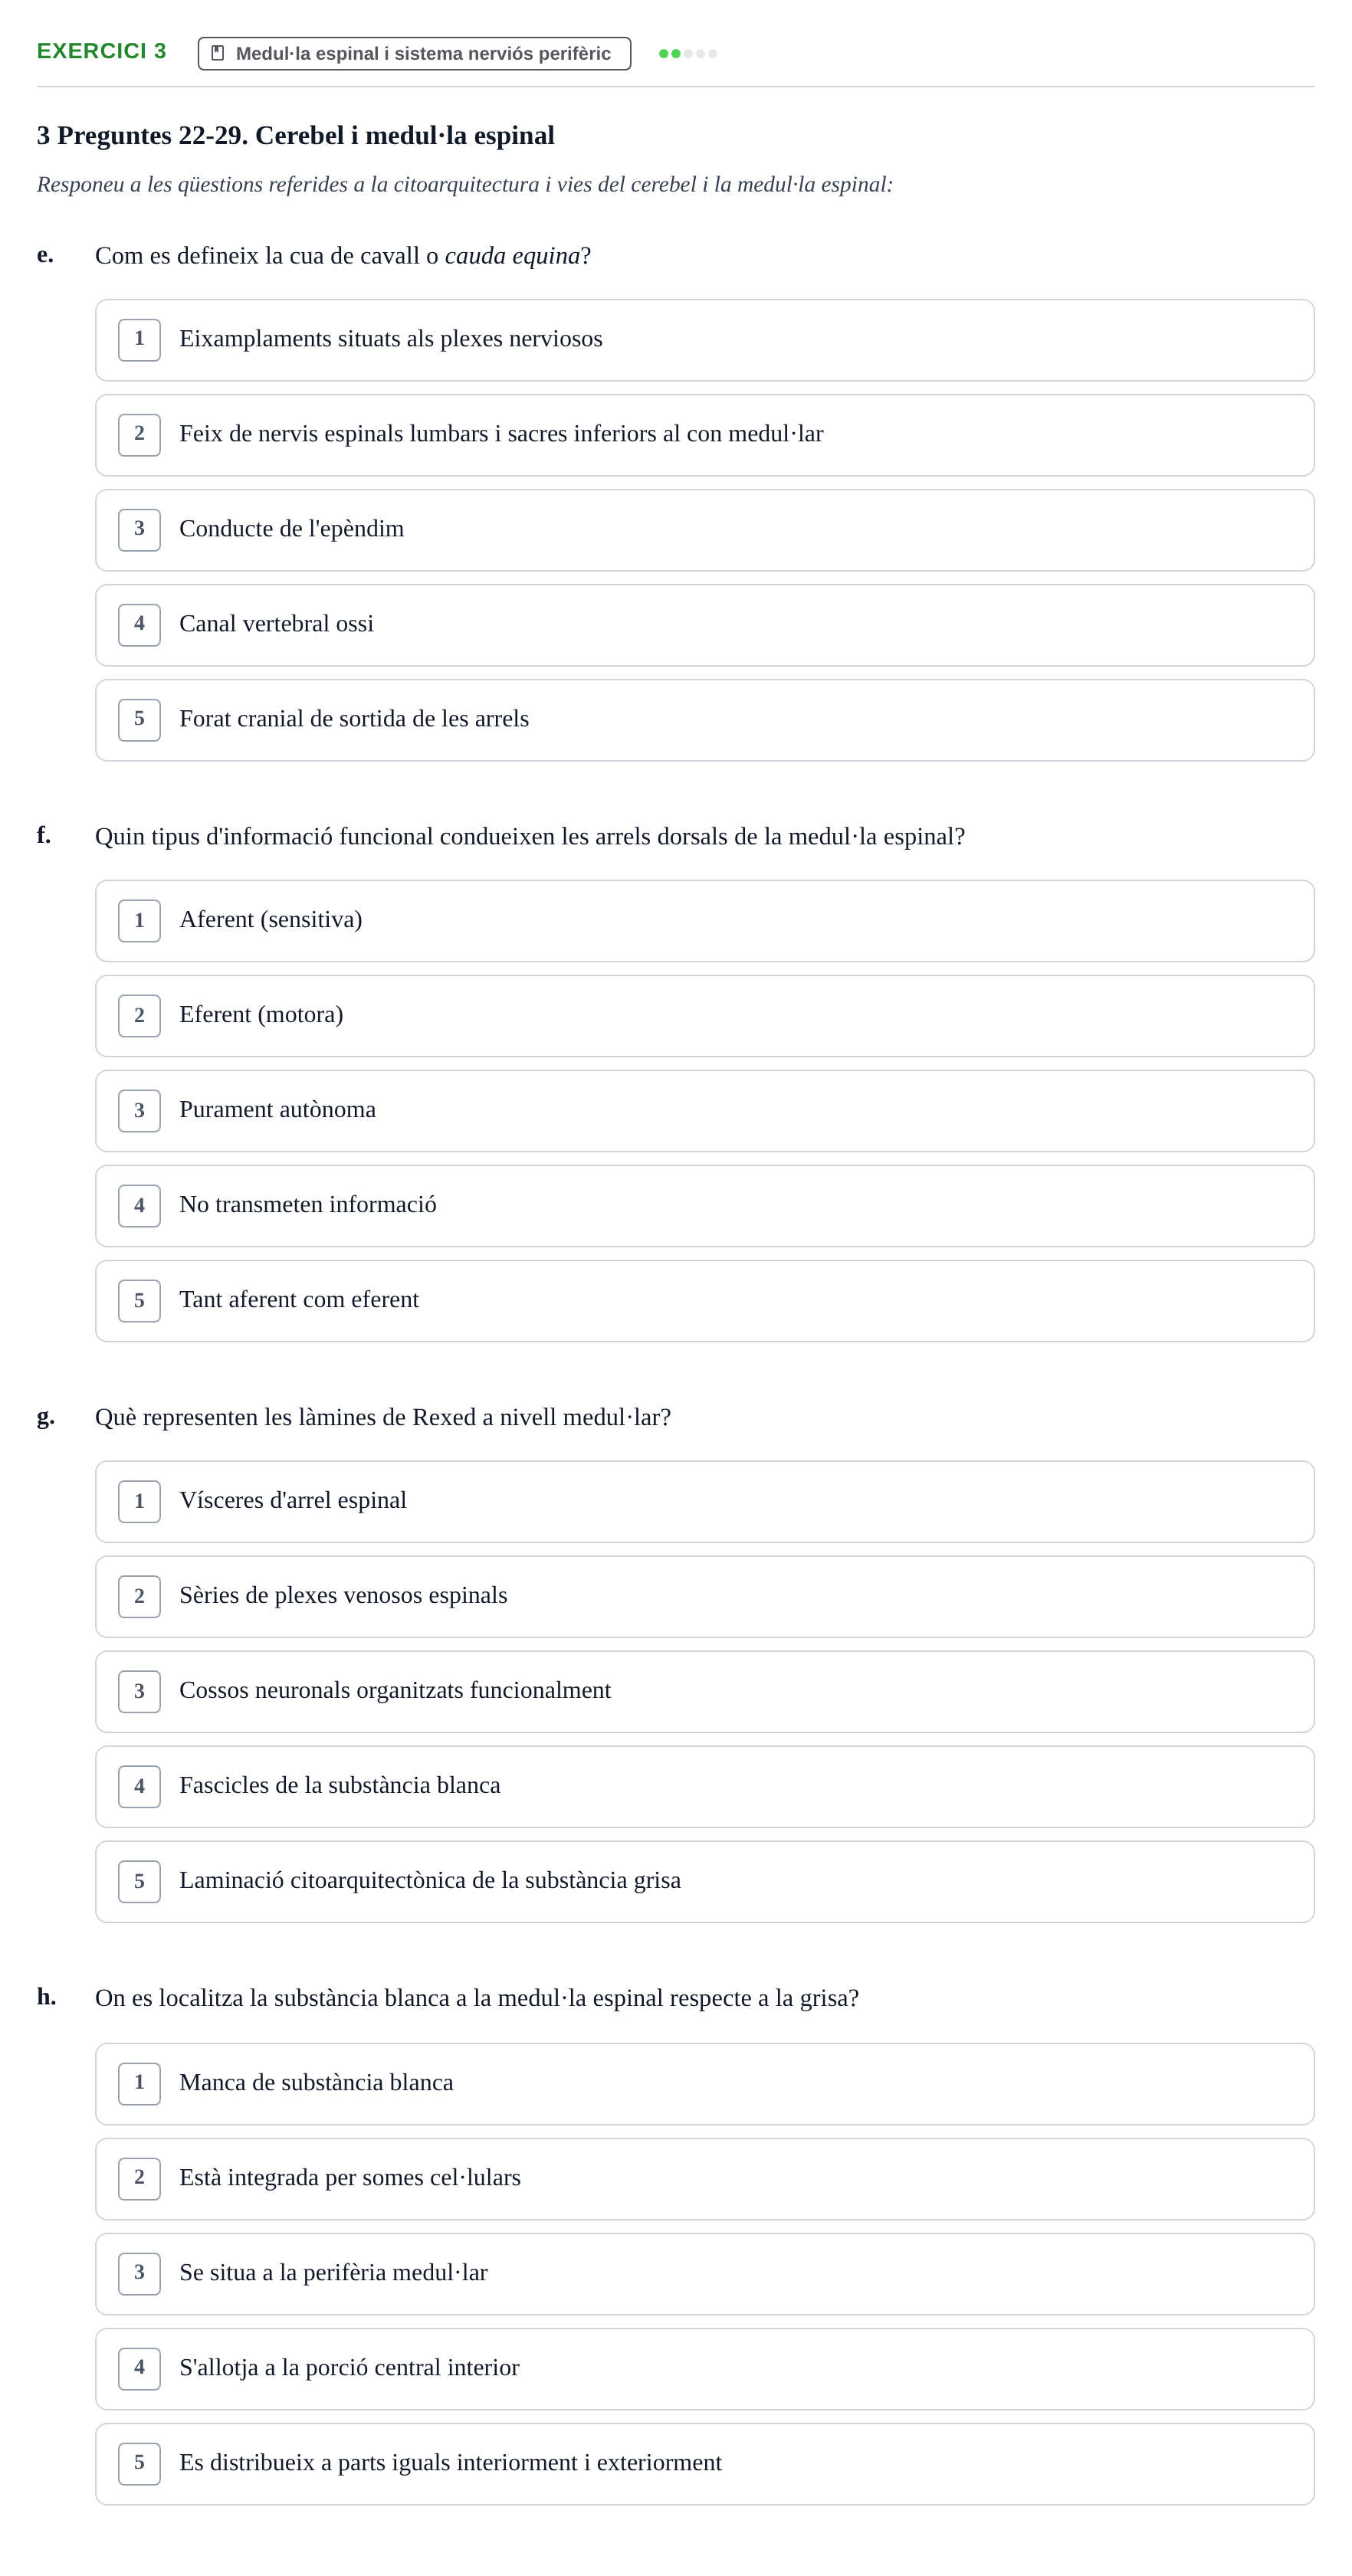Click number box 1 beside Eixamplaments situats
This screenshot has height=2576, width=1352.
pos(139,340)
